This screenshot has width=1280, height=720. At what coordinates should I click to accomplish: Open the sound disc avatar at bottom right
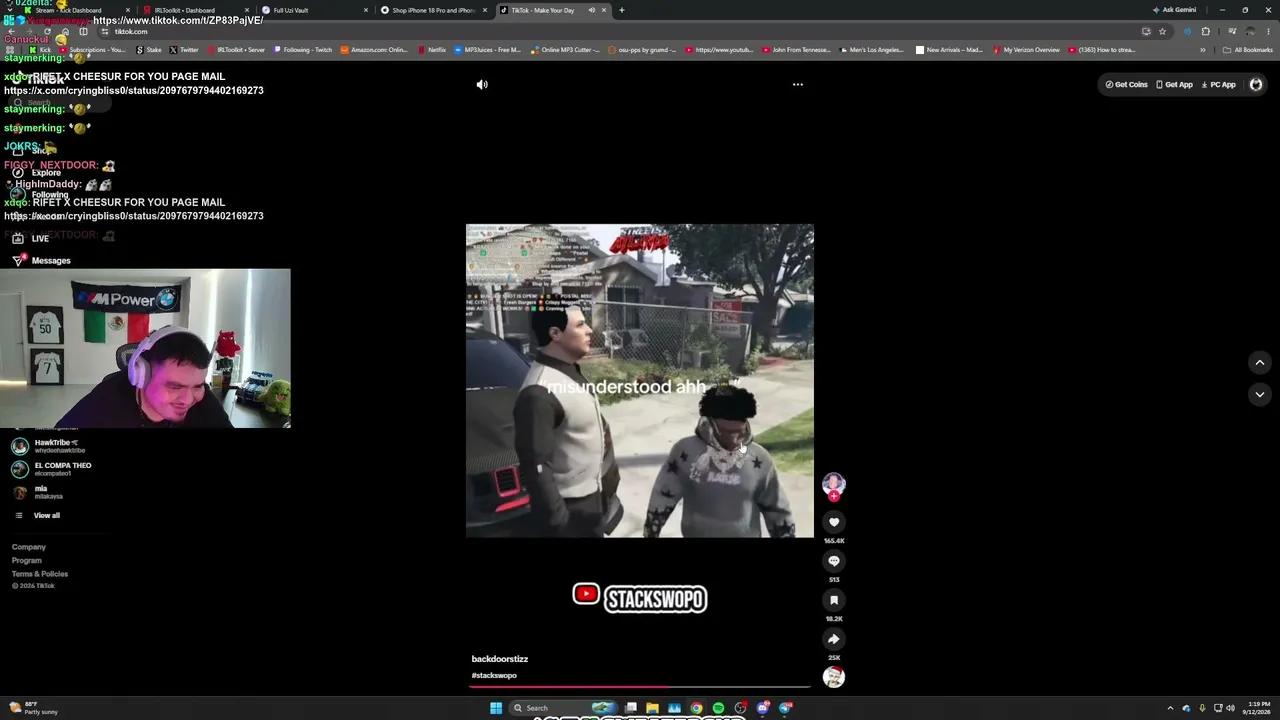(834, 677)
